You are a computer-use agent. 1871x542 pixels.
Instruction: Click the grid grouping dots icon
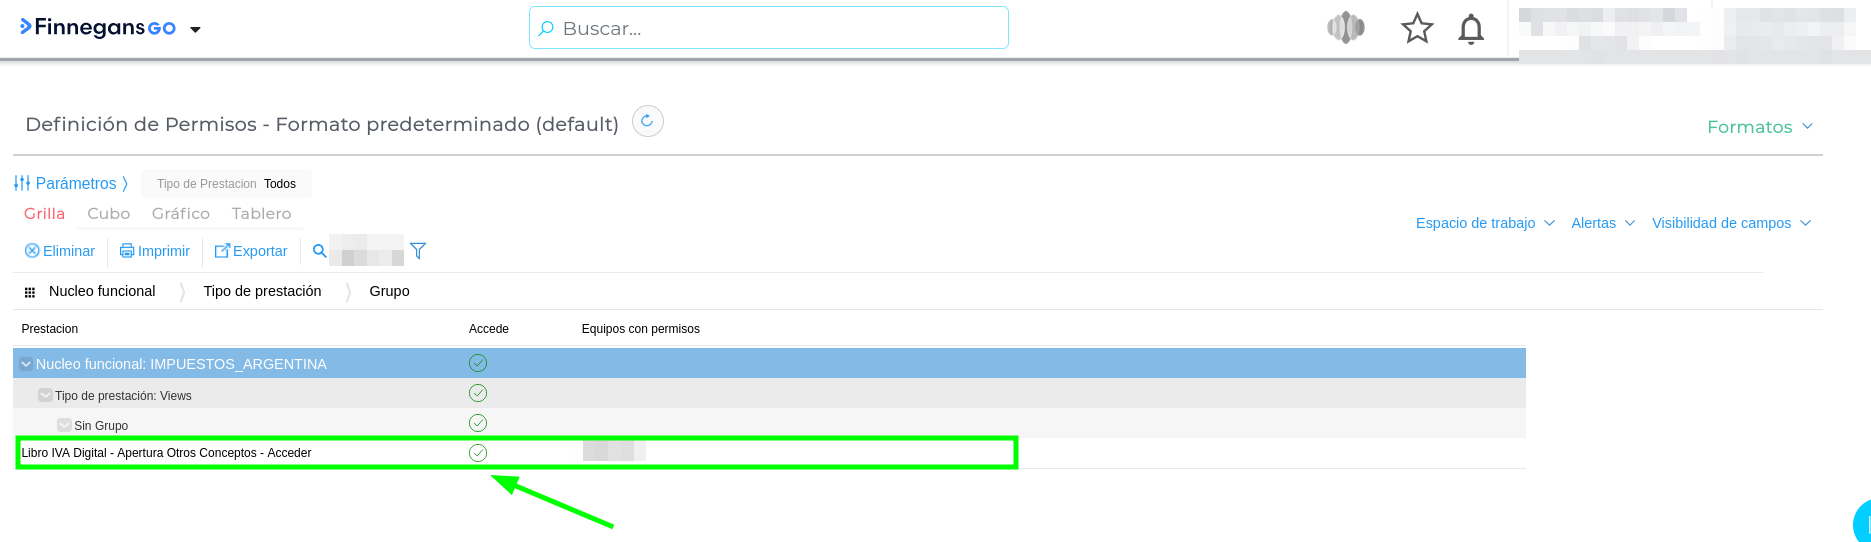[x=30, y=292]
